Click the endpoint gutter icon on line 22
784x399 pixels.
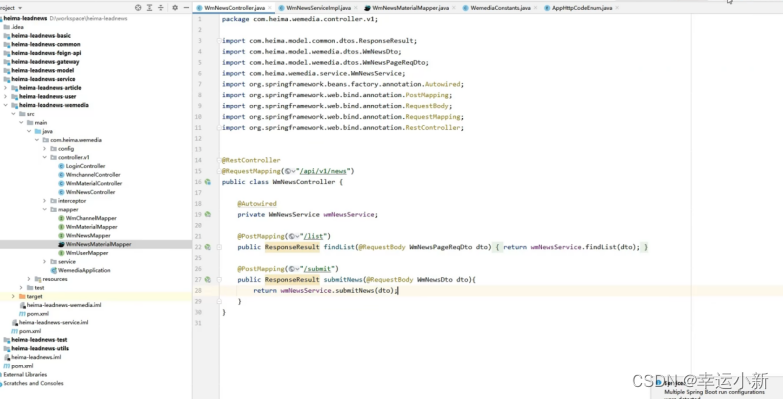pyautogui.click(x=208, y=247)
